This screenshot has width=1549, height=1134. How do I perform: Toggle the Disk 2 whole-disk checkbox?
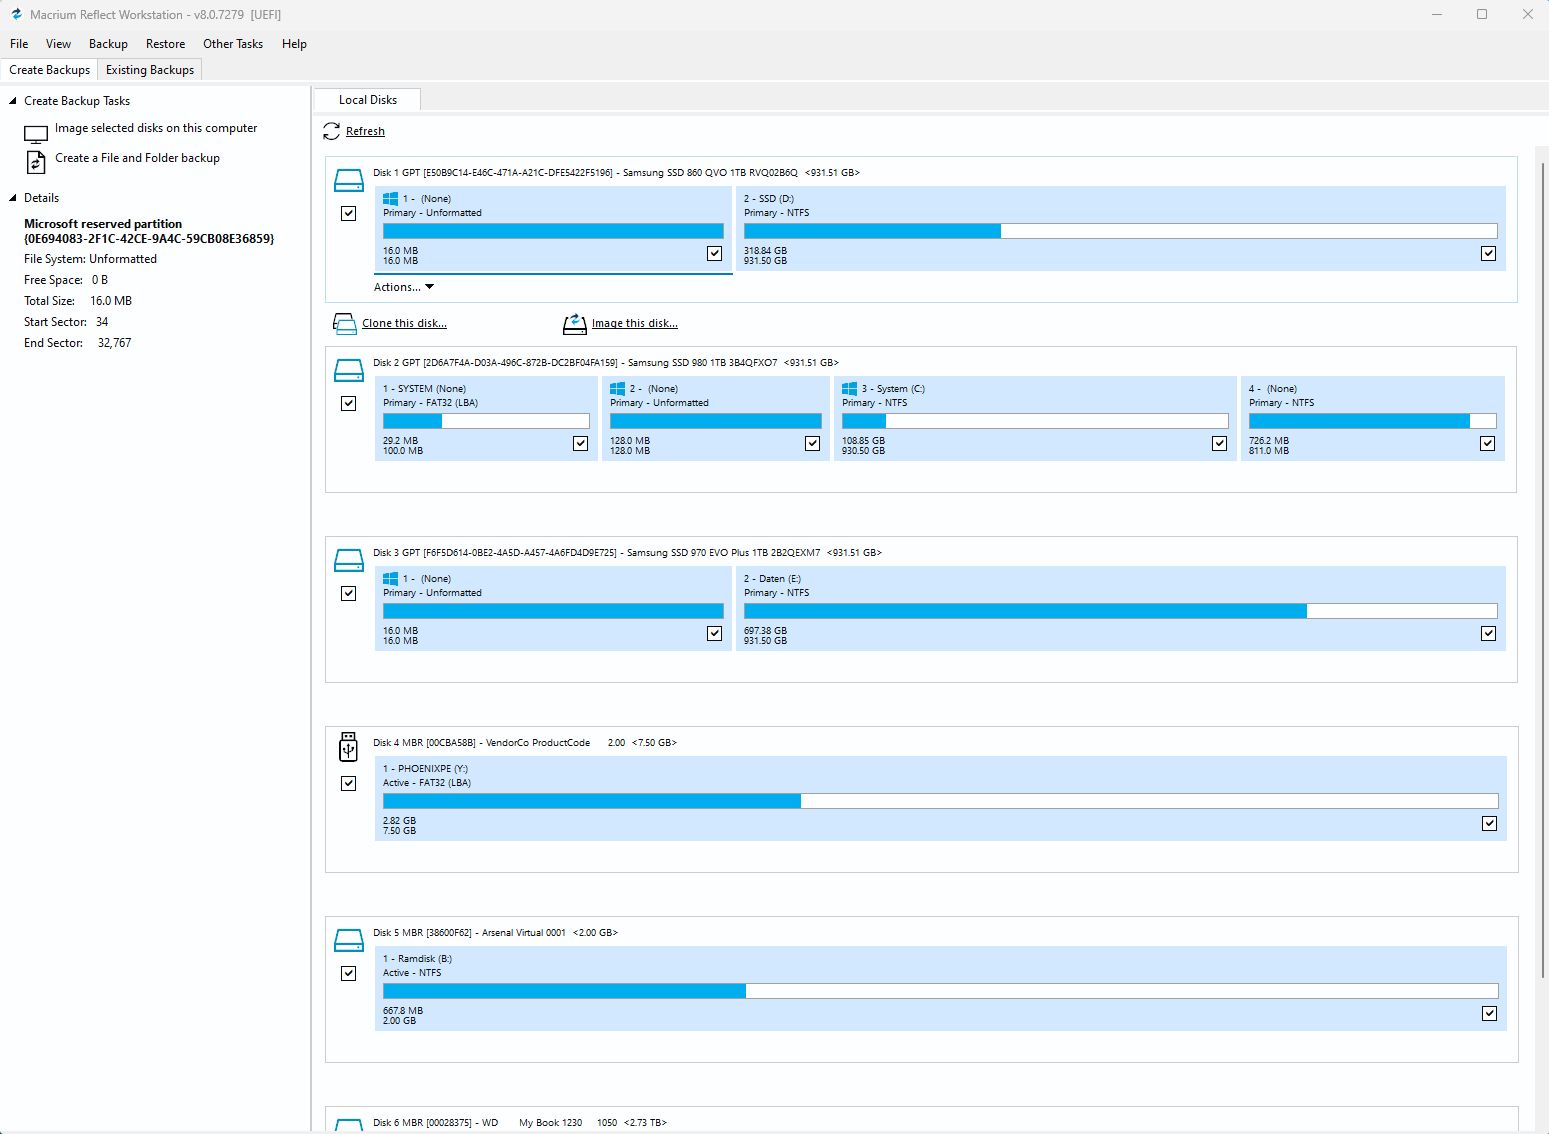pos(348,403)
